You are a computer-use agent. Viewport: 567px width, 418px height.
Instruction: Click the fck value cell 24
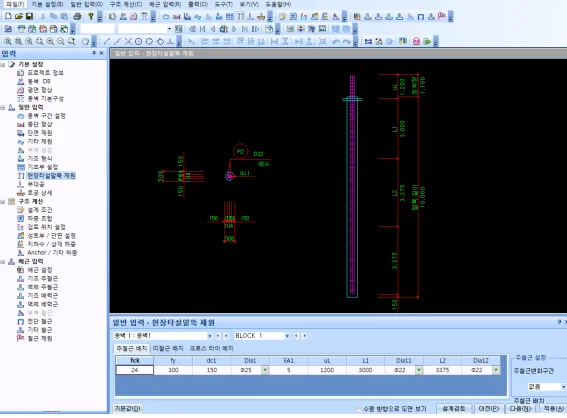point(135,370)
